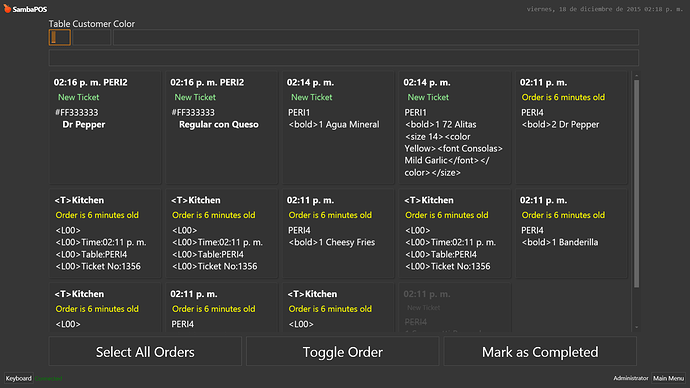Image resolution: width=690 pixels, height=388 pixels.
Task: Click the wide Color input field
Action: coord(376,37)
